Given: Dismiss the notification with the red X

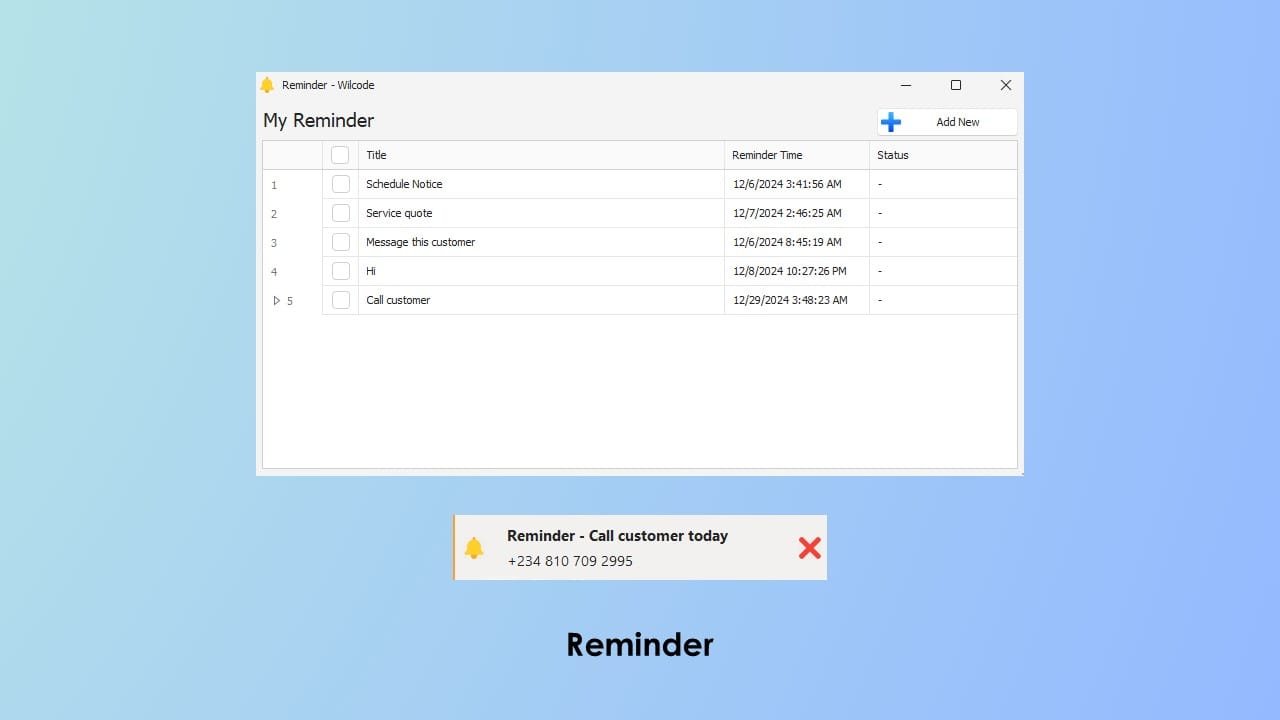Looking at the screenshot, I should coord(809,547).
